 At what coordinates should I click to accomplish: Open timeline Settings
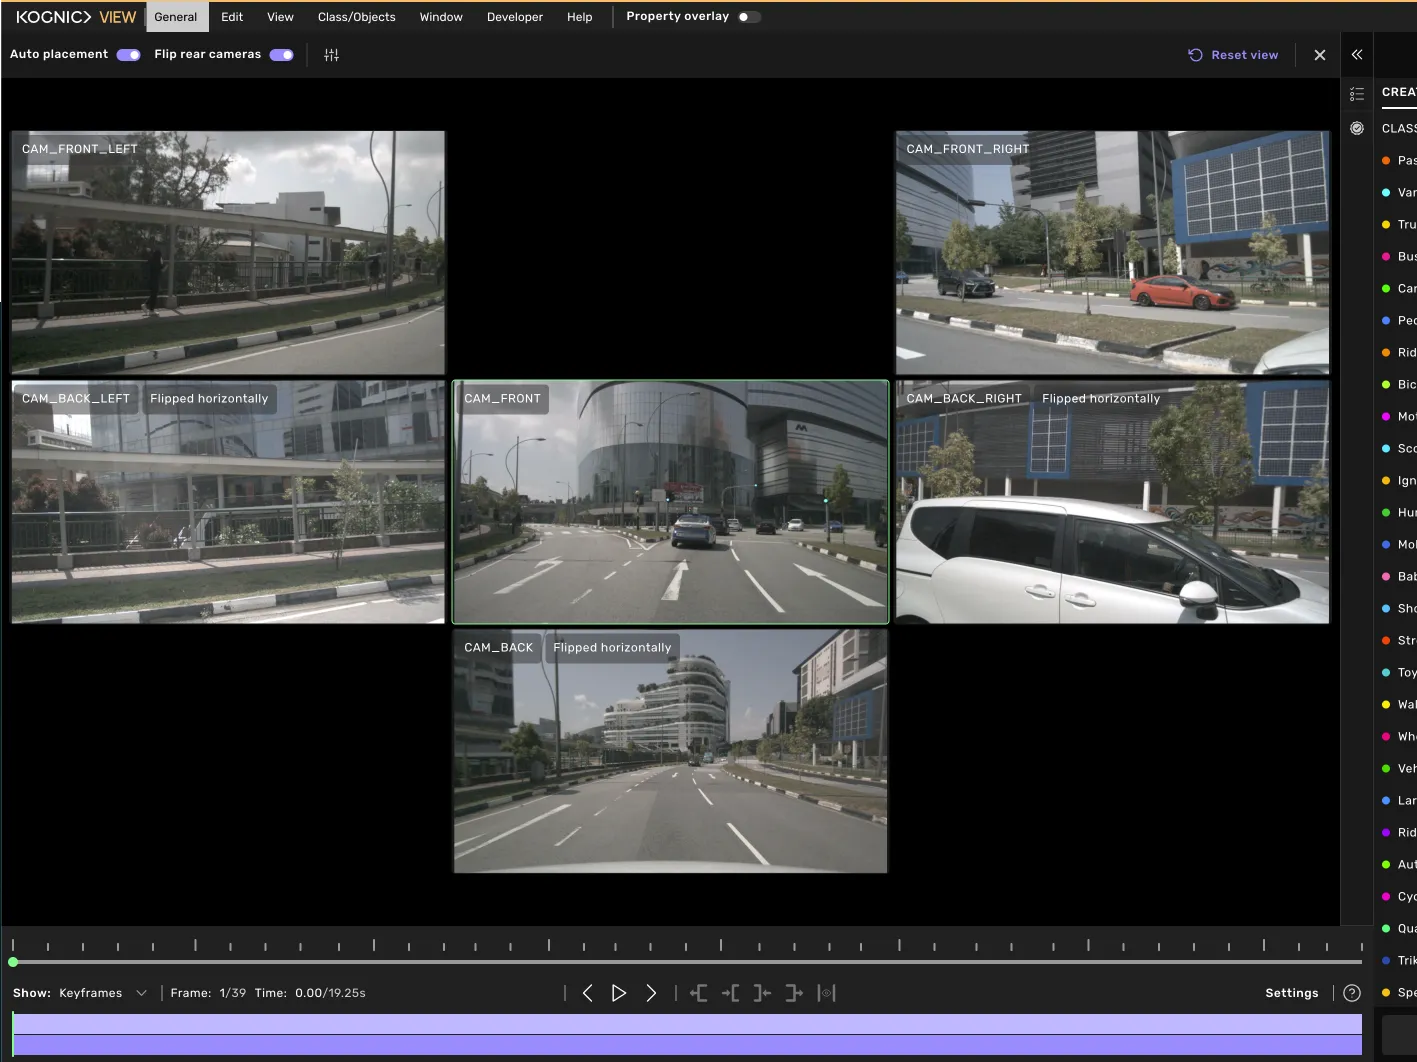coord(1292,993)
